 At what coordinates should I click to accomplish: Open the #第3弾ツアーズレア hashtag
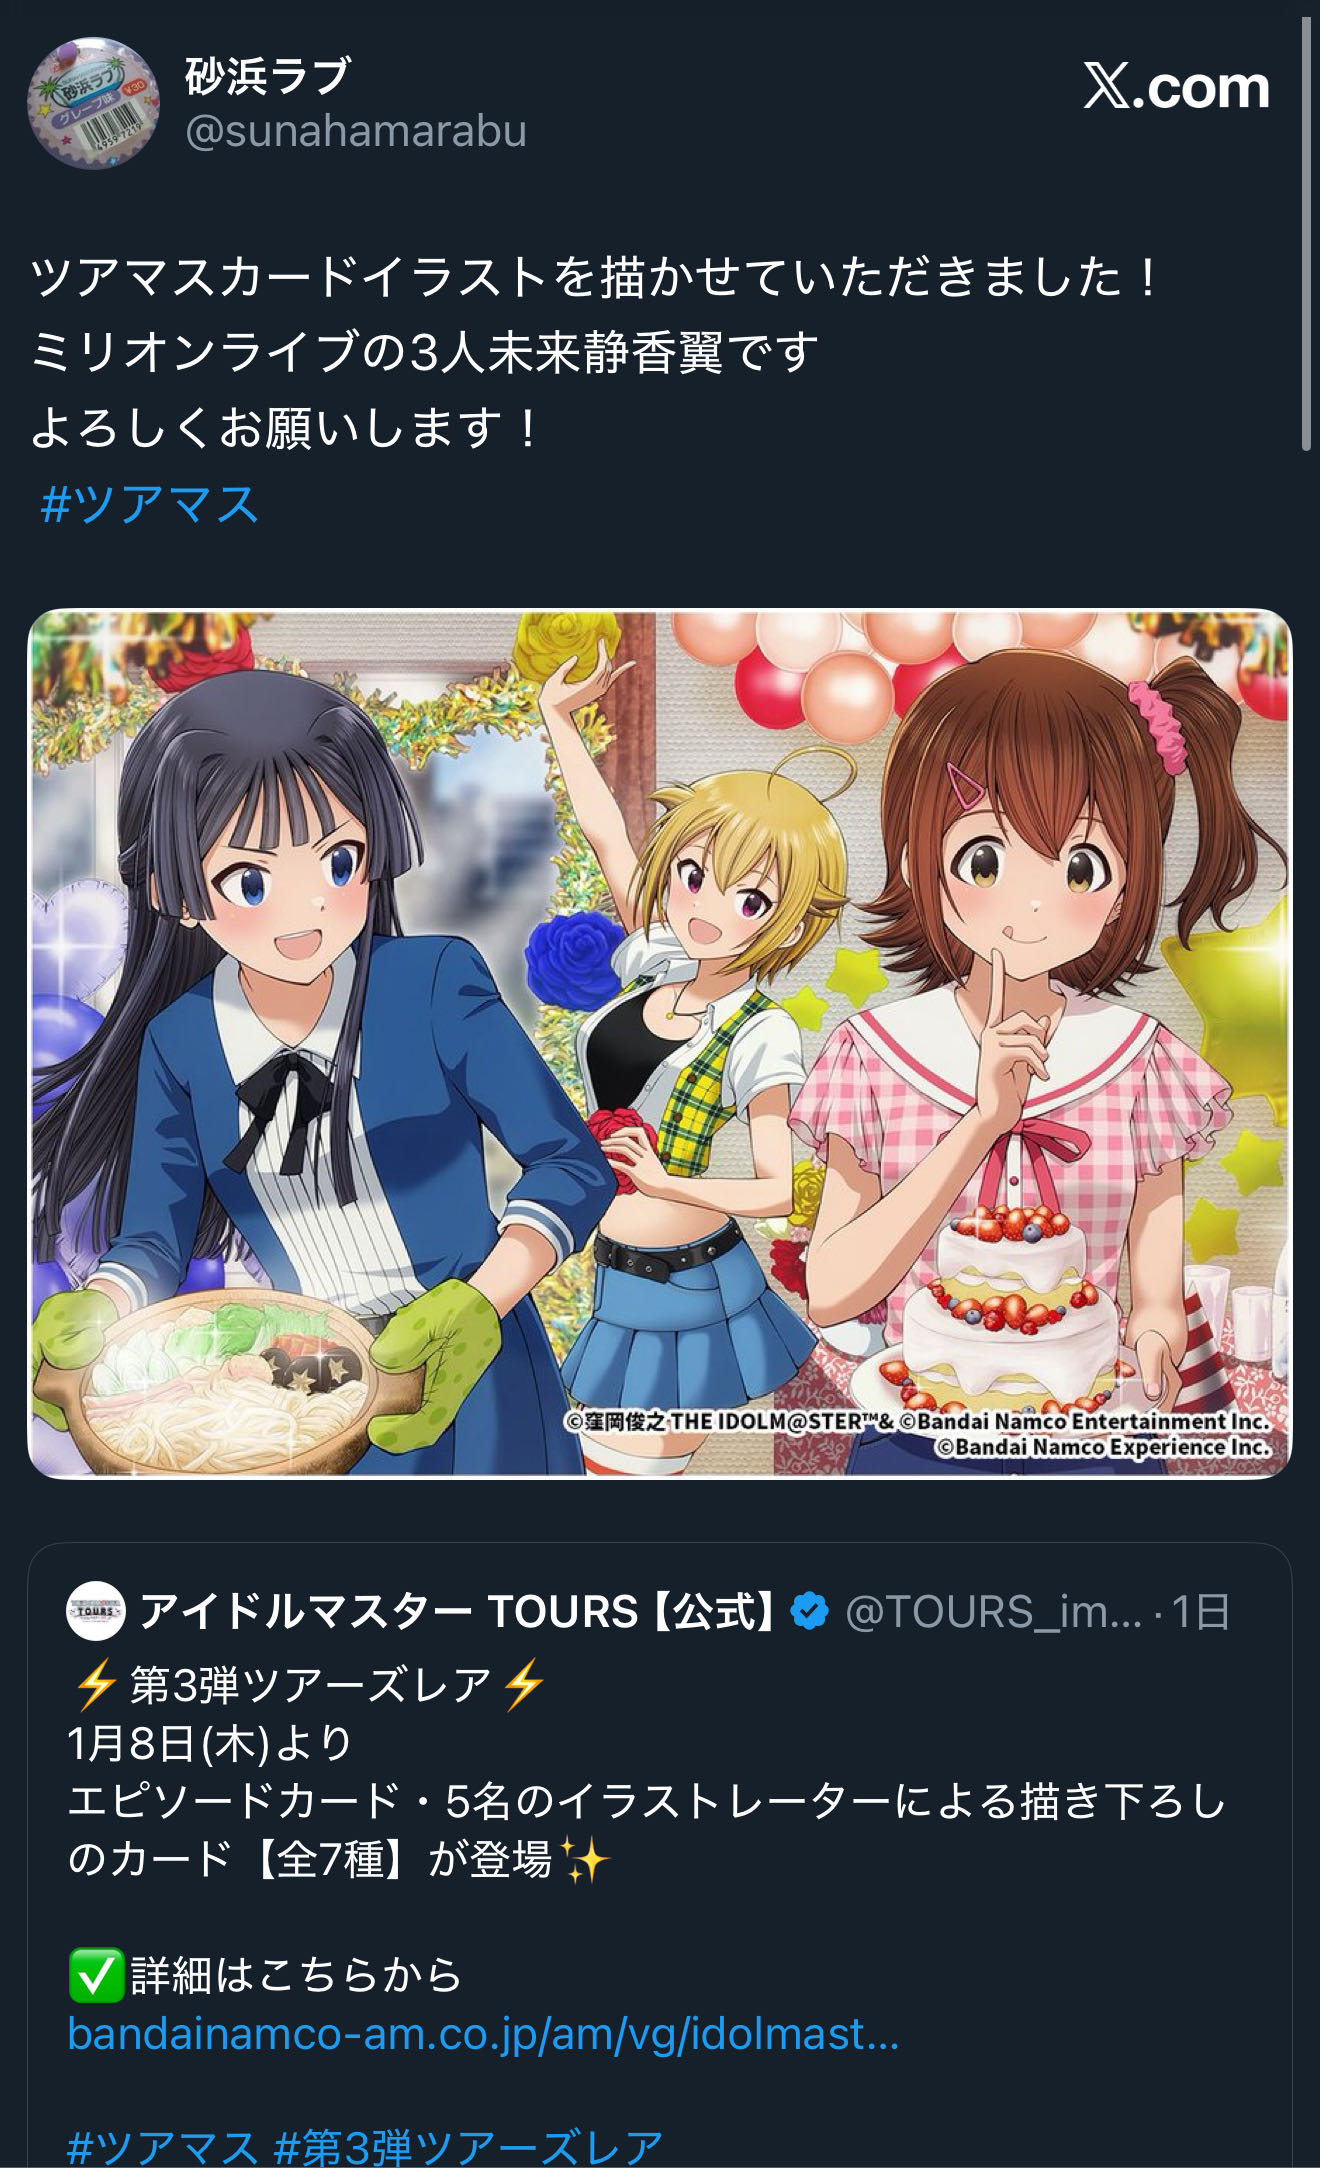point(468,2148)
